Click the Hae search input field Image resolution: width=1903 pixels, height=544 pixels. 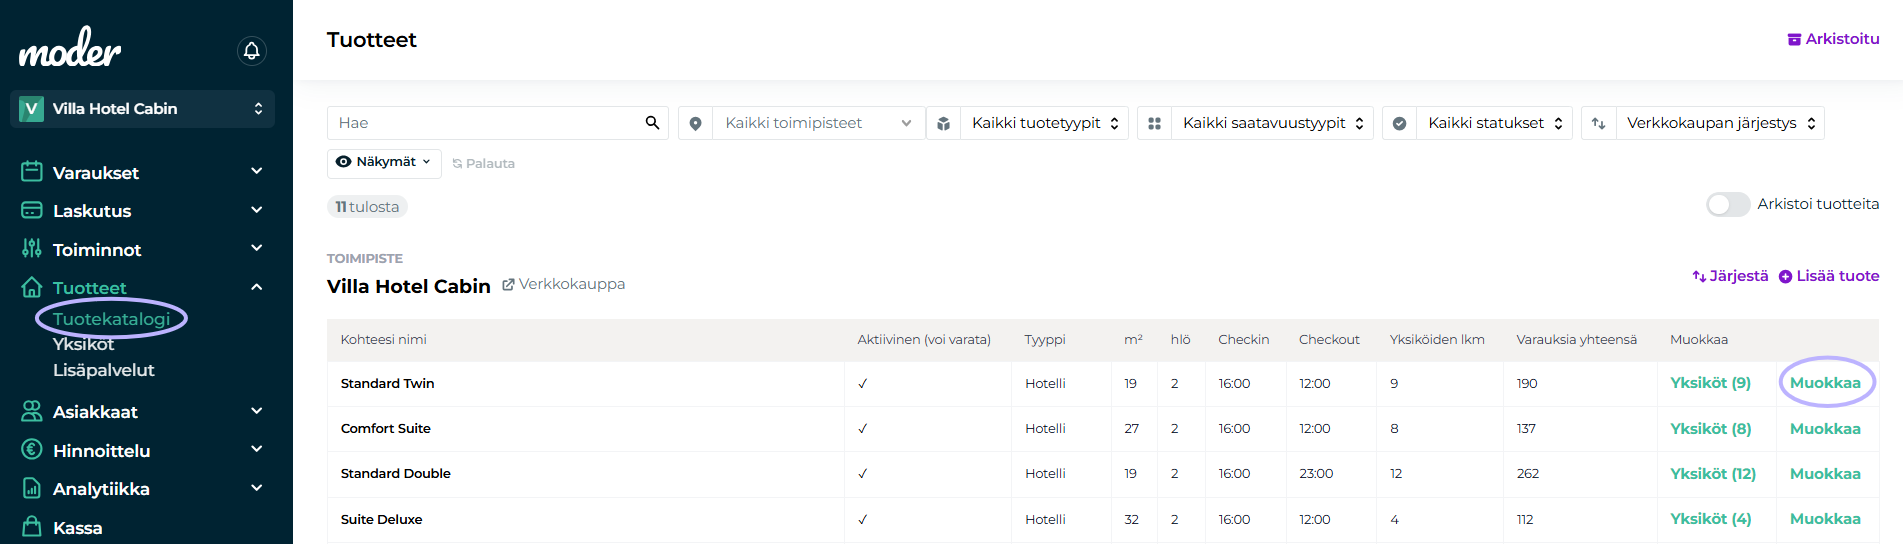[x=485, y=123]
